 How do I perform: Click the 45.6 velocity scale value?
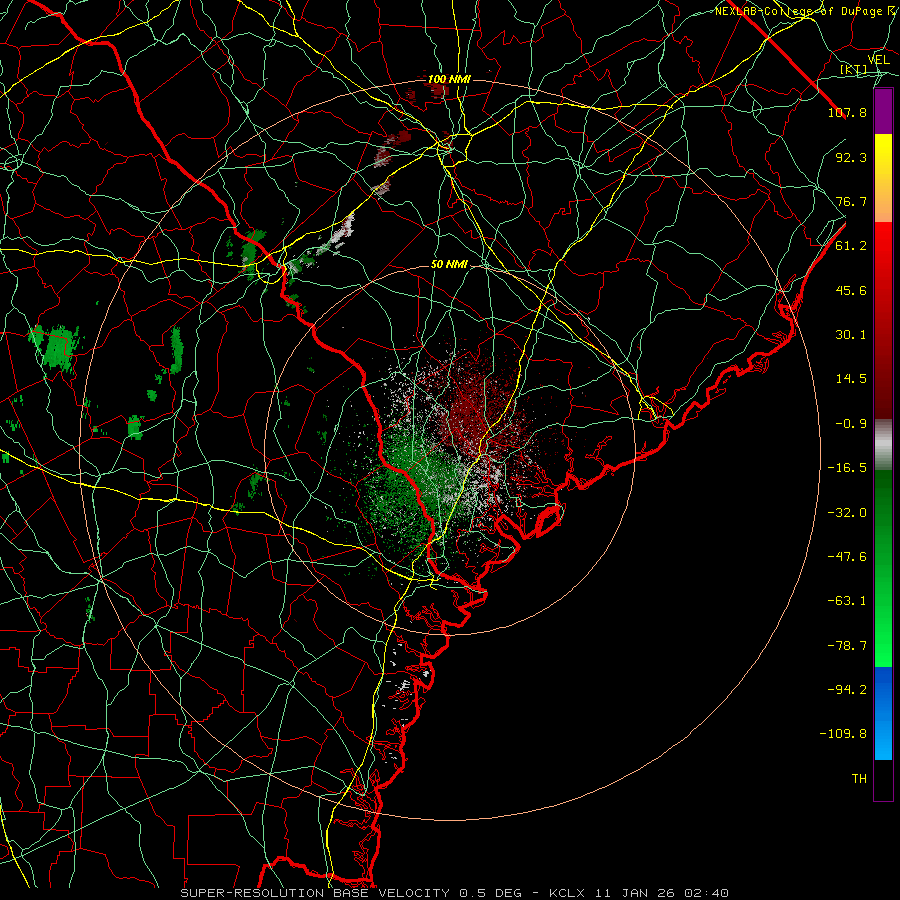(x=851, y=290)
